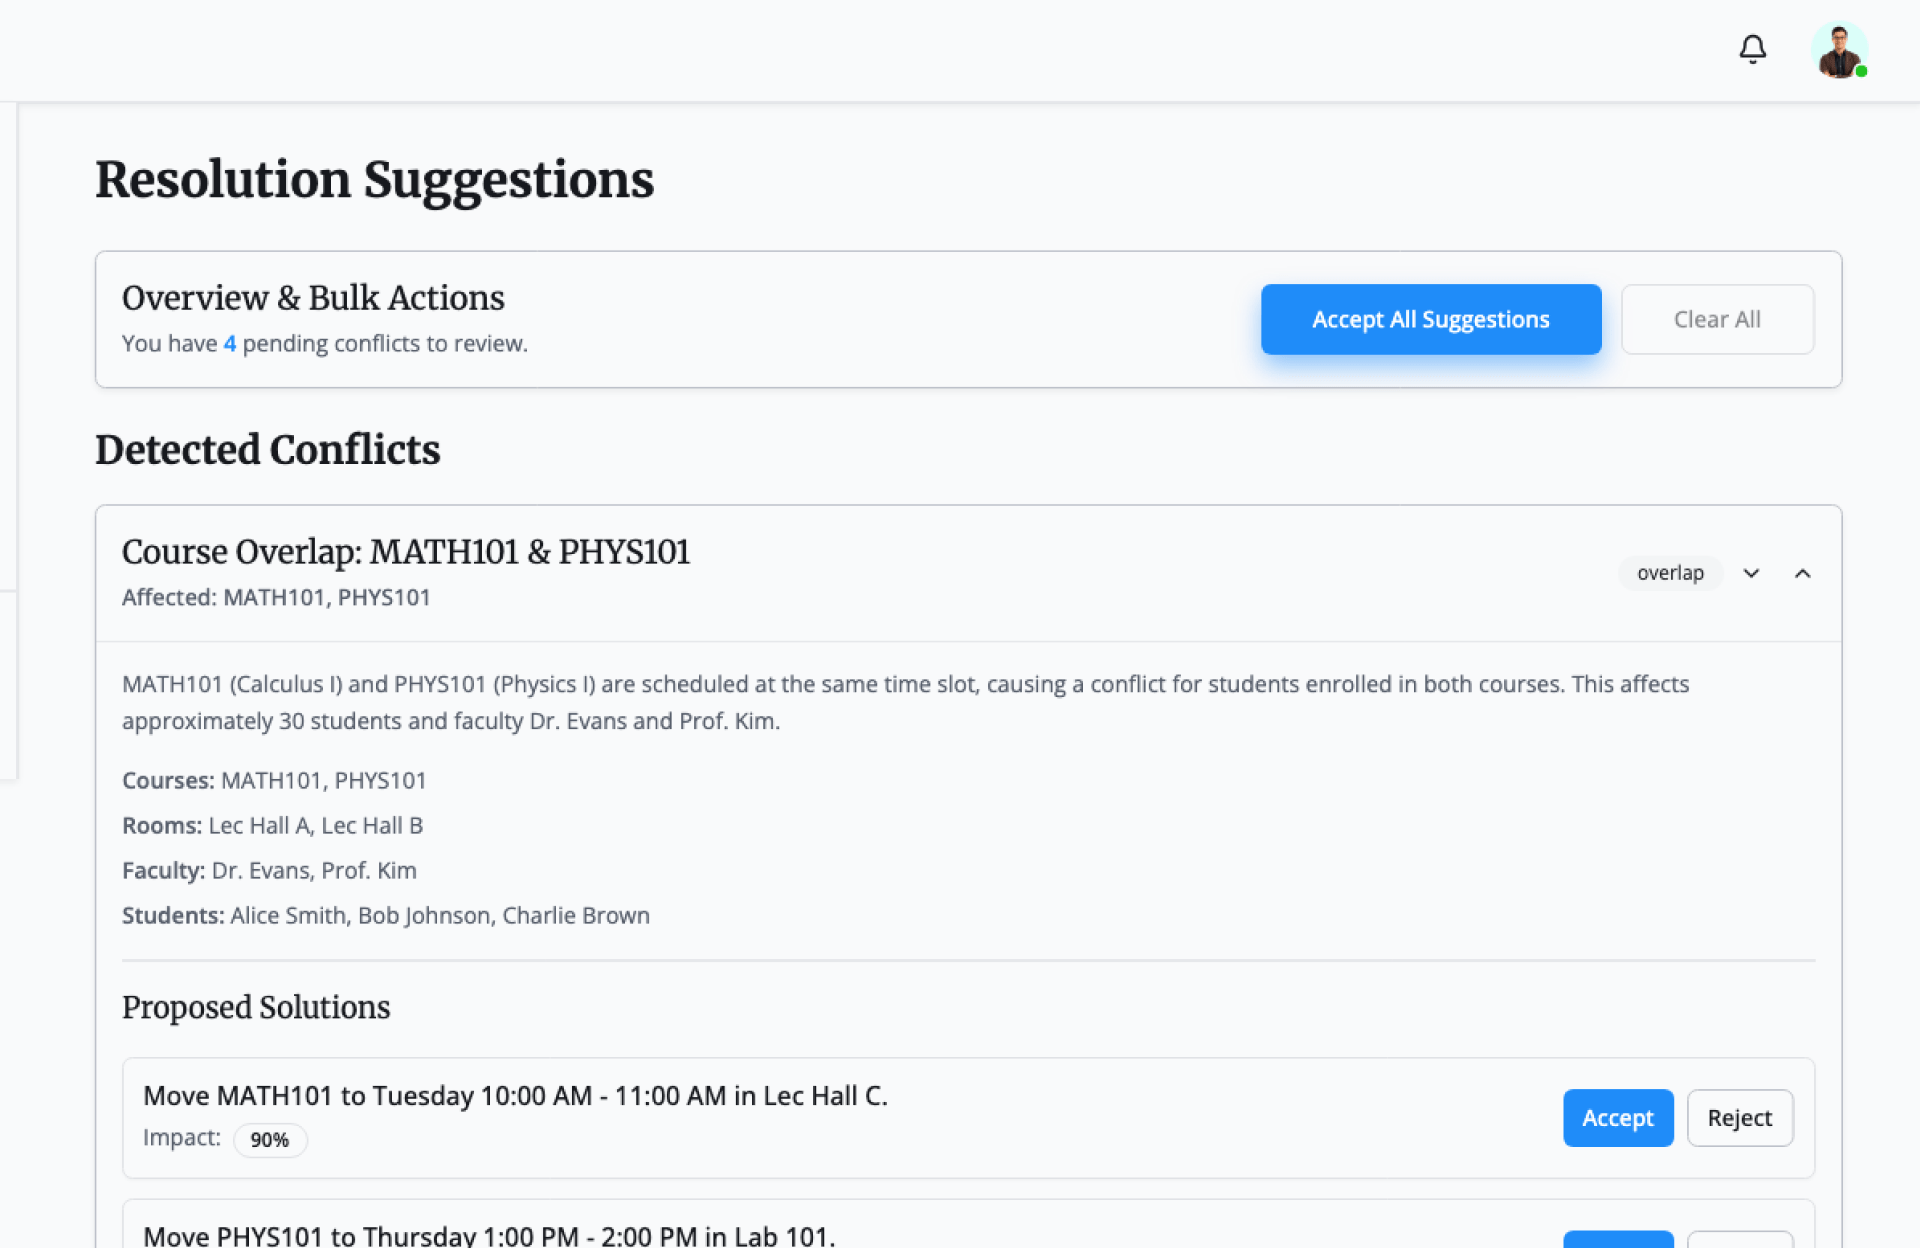Click the pending conflicts count 4

coord(230,344)
